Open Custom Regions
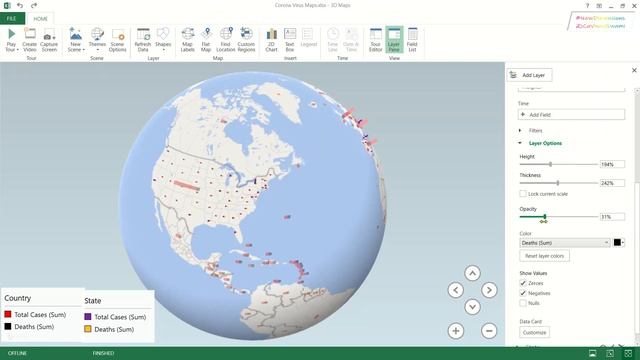Screen dimensions: 640x360 [246, 40]
